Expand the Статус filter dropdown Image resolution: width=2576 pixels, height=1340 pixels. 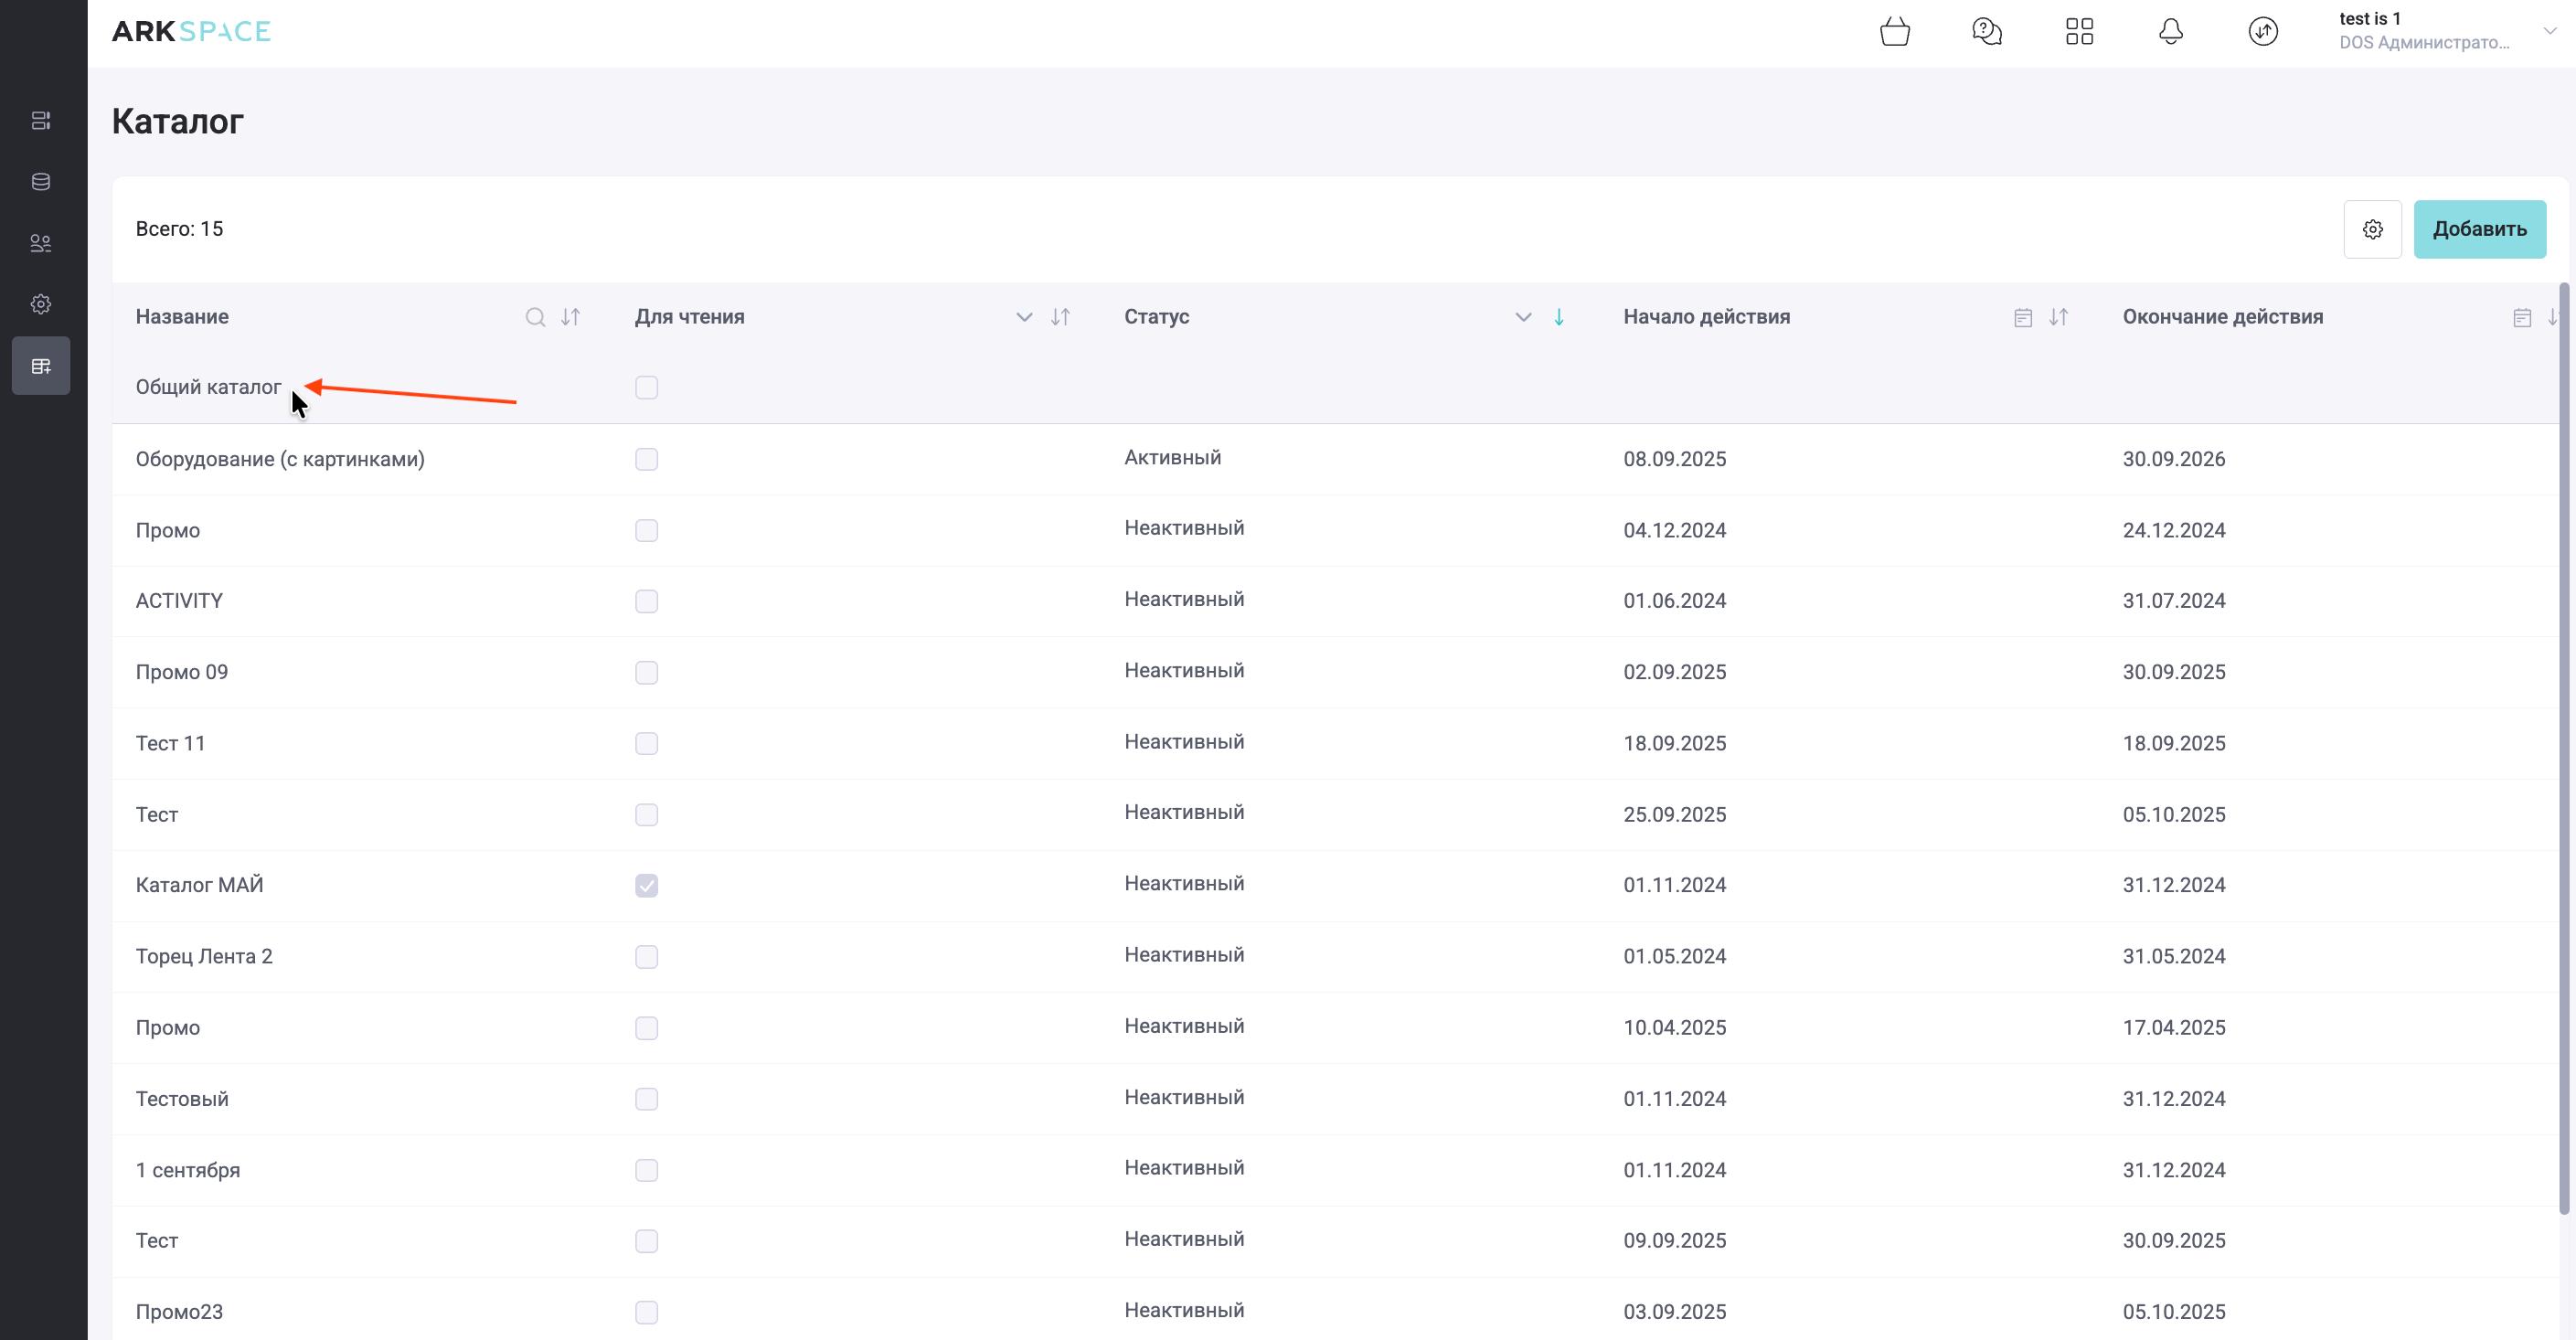click(x=1522, y=317)
